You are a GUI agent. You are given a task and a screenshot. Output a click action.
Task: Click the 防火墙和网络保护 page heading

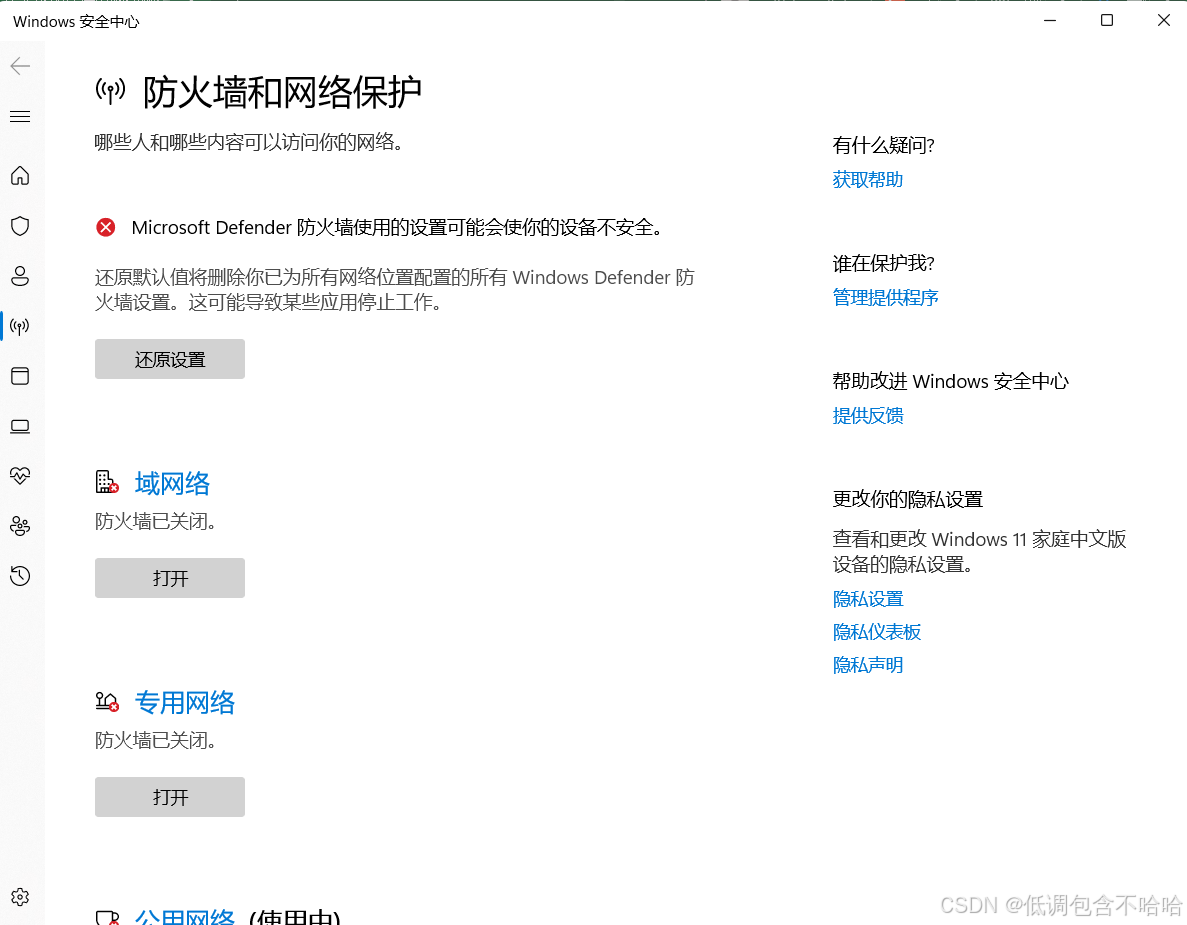tap(282, 92)
